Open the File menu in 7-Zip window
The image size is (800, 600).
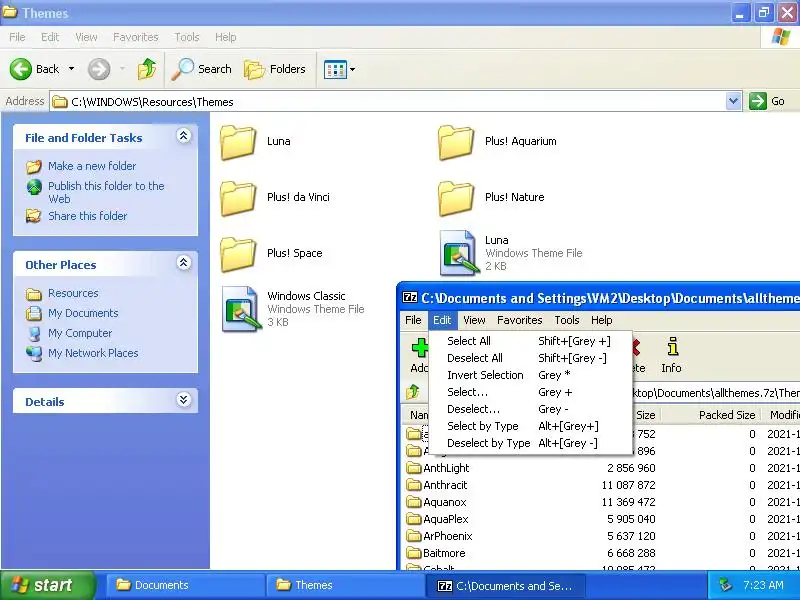coord(413,320)
